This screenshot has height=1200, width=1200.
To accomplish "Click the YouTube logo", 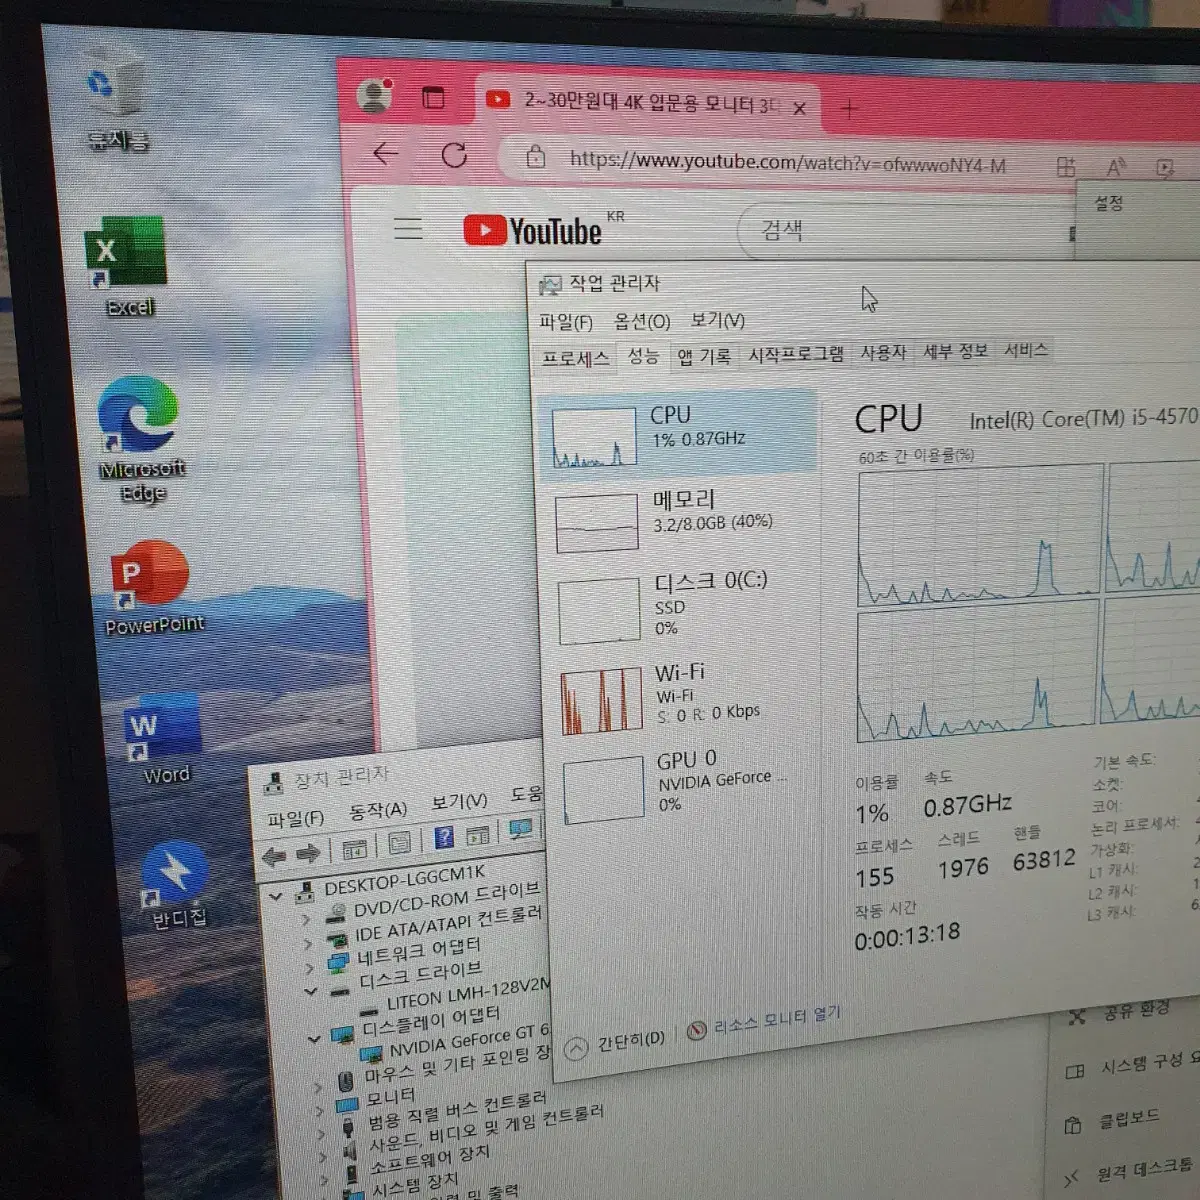I will 532,231.
